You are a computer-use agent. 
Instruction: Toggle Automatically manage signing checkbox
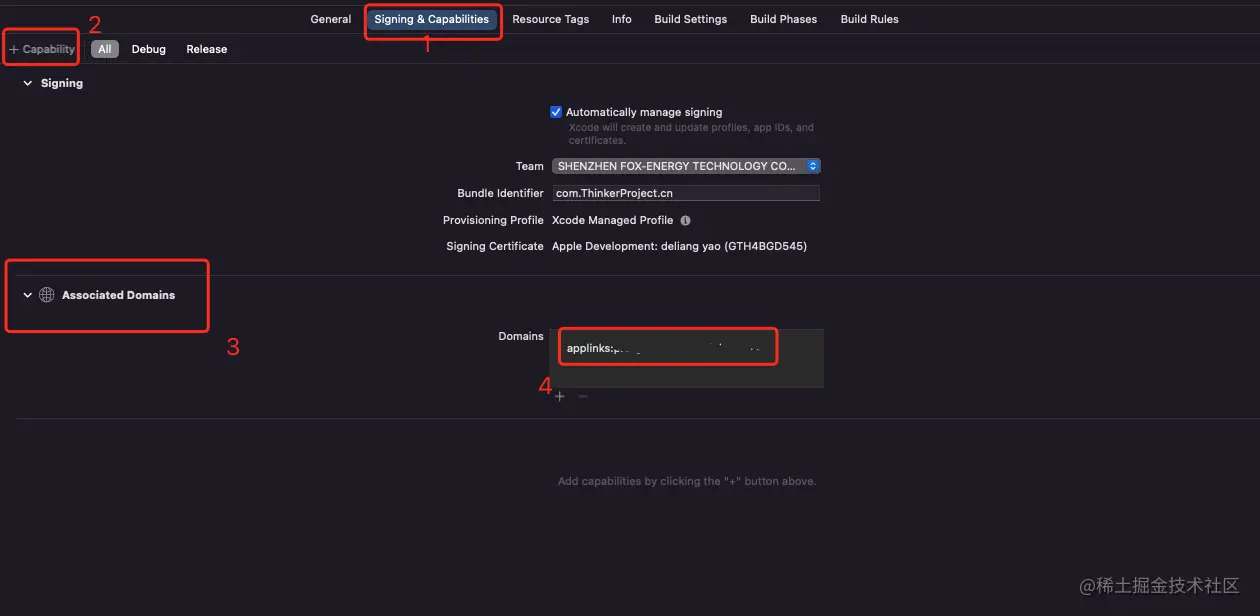[556, 112]
